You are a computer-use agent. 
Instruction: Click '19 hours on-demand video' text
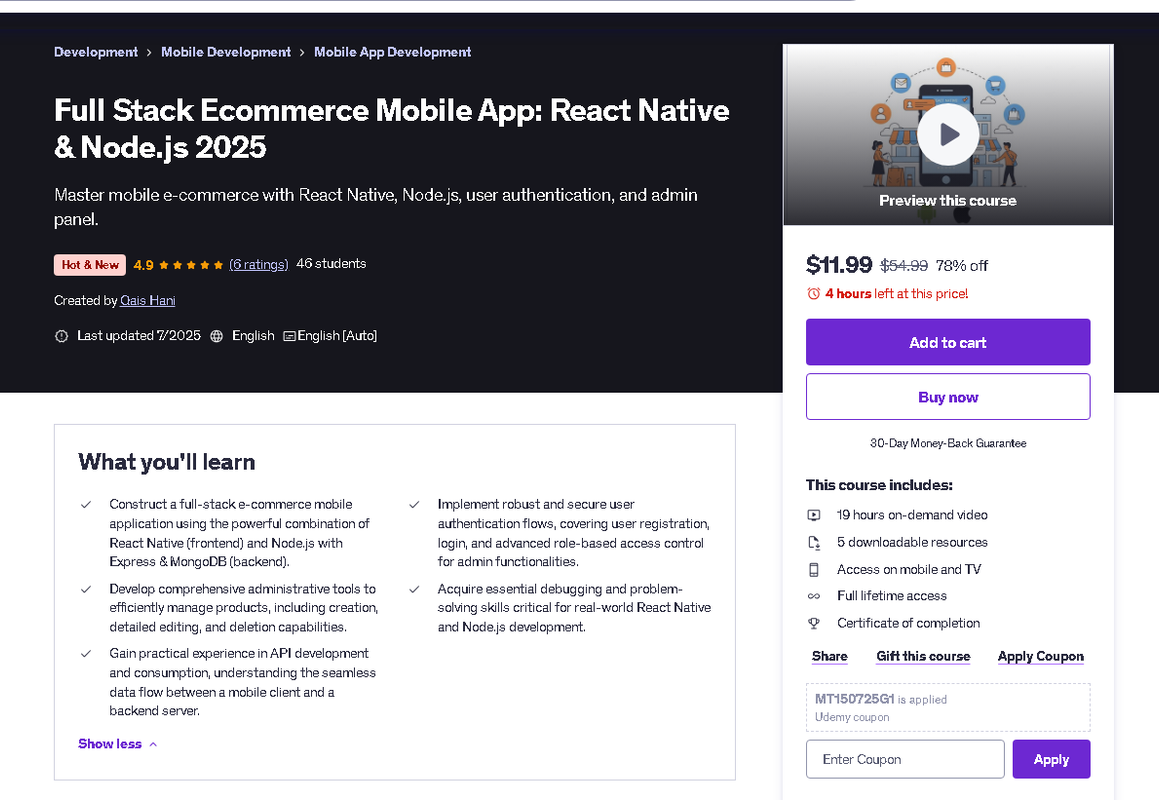pos(912,515)
